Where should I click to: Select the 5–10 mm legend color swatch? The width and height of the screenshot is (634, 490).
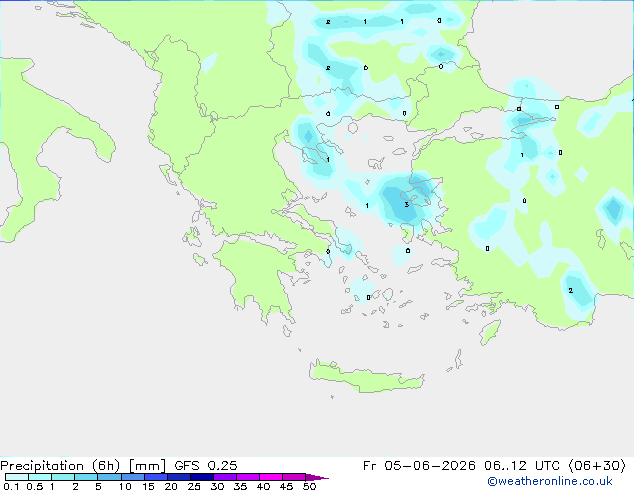coord(109,477)
